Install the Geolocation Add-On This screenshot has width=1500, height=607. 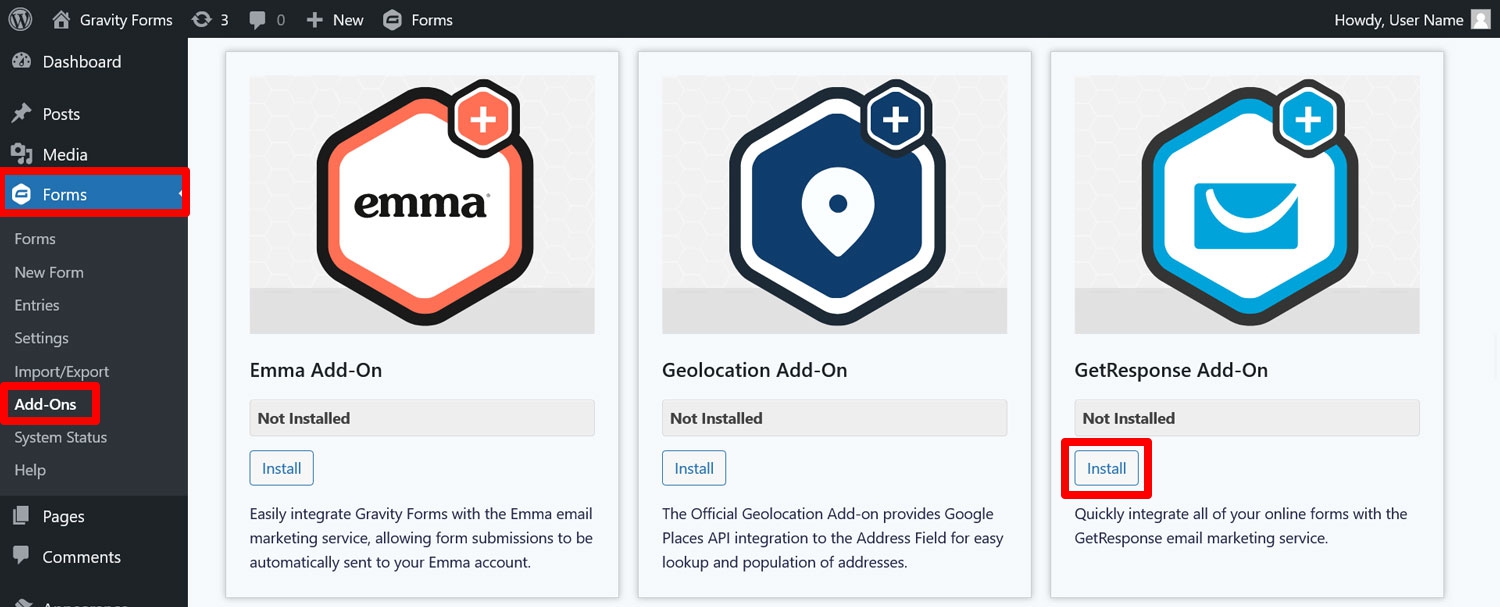pyautogui.click(x=694, y=468)
